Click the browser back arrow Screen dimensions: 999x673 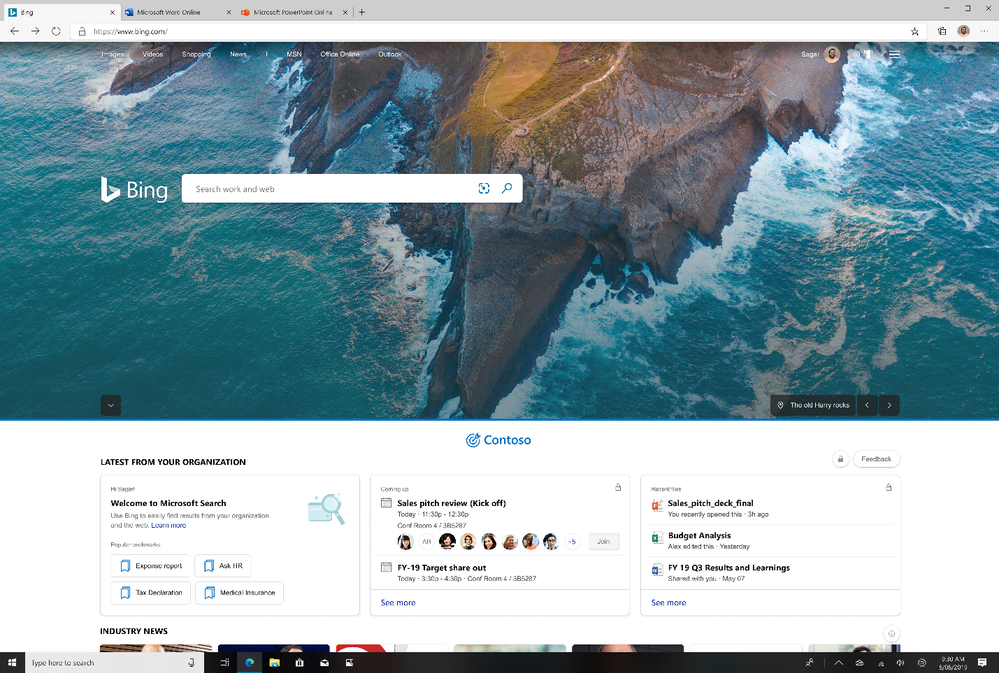[15, 31]
